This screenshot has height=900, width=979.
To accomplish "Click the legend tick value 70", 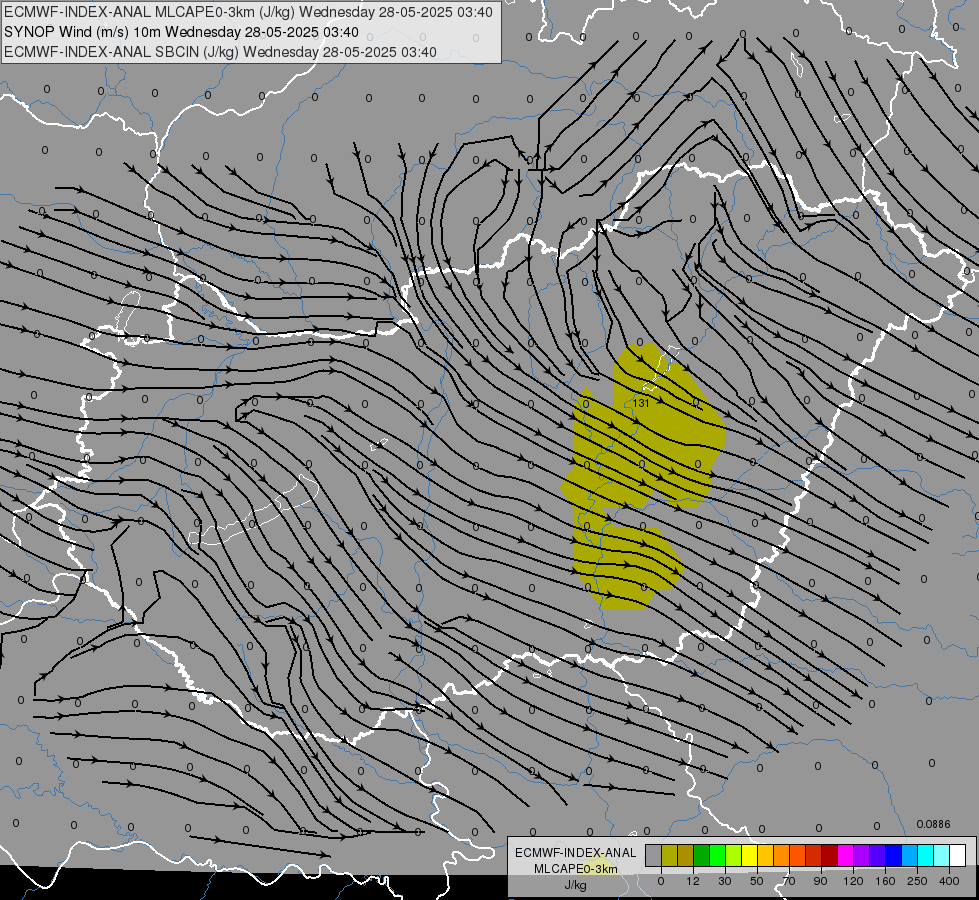I will tap(789, 881).
